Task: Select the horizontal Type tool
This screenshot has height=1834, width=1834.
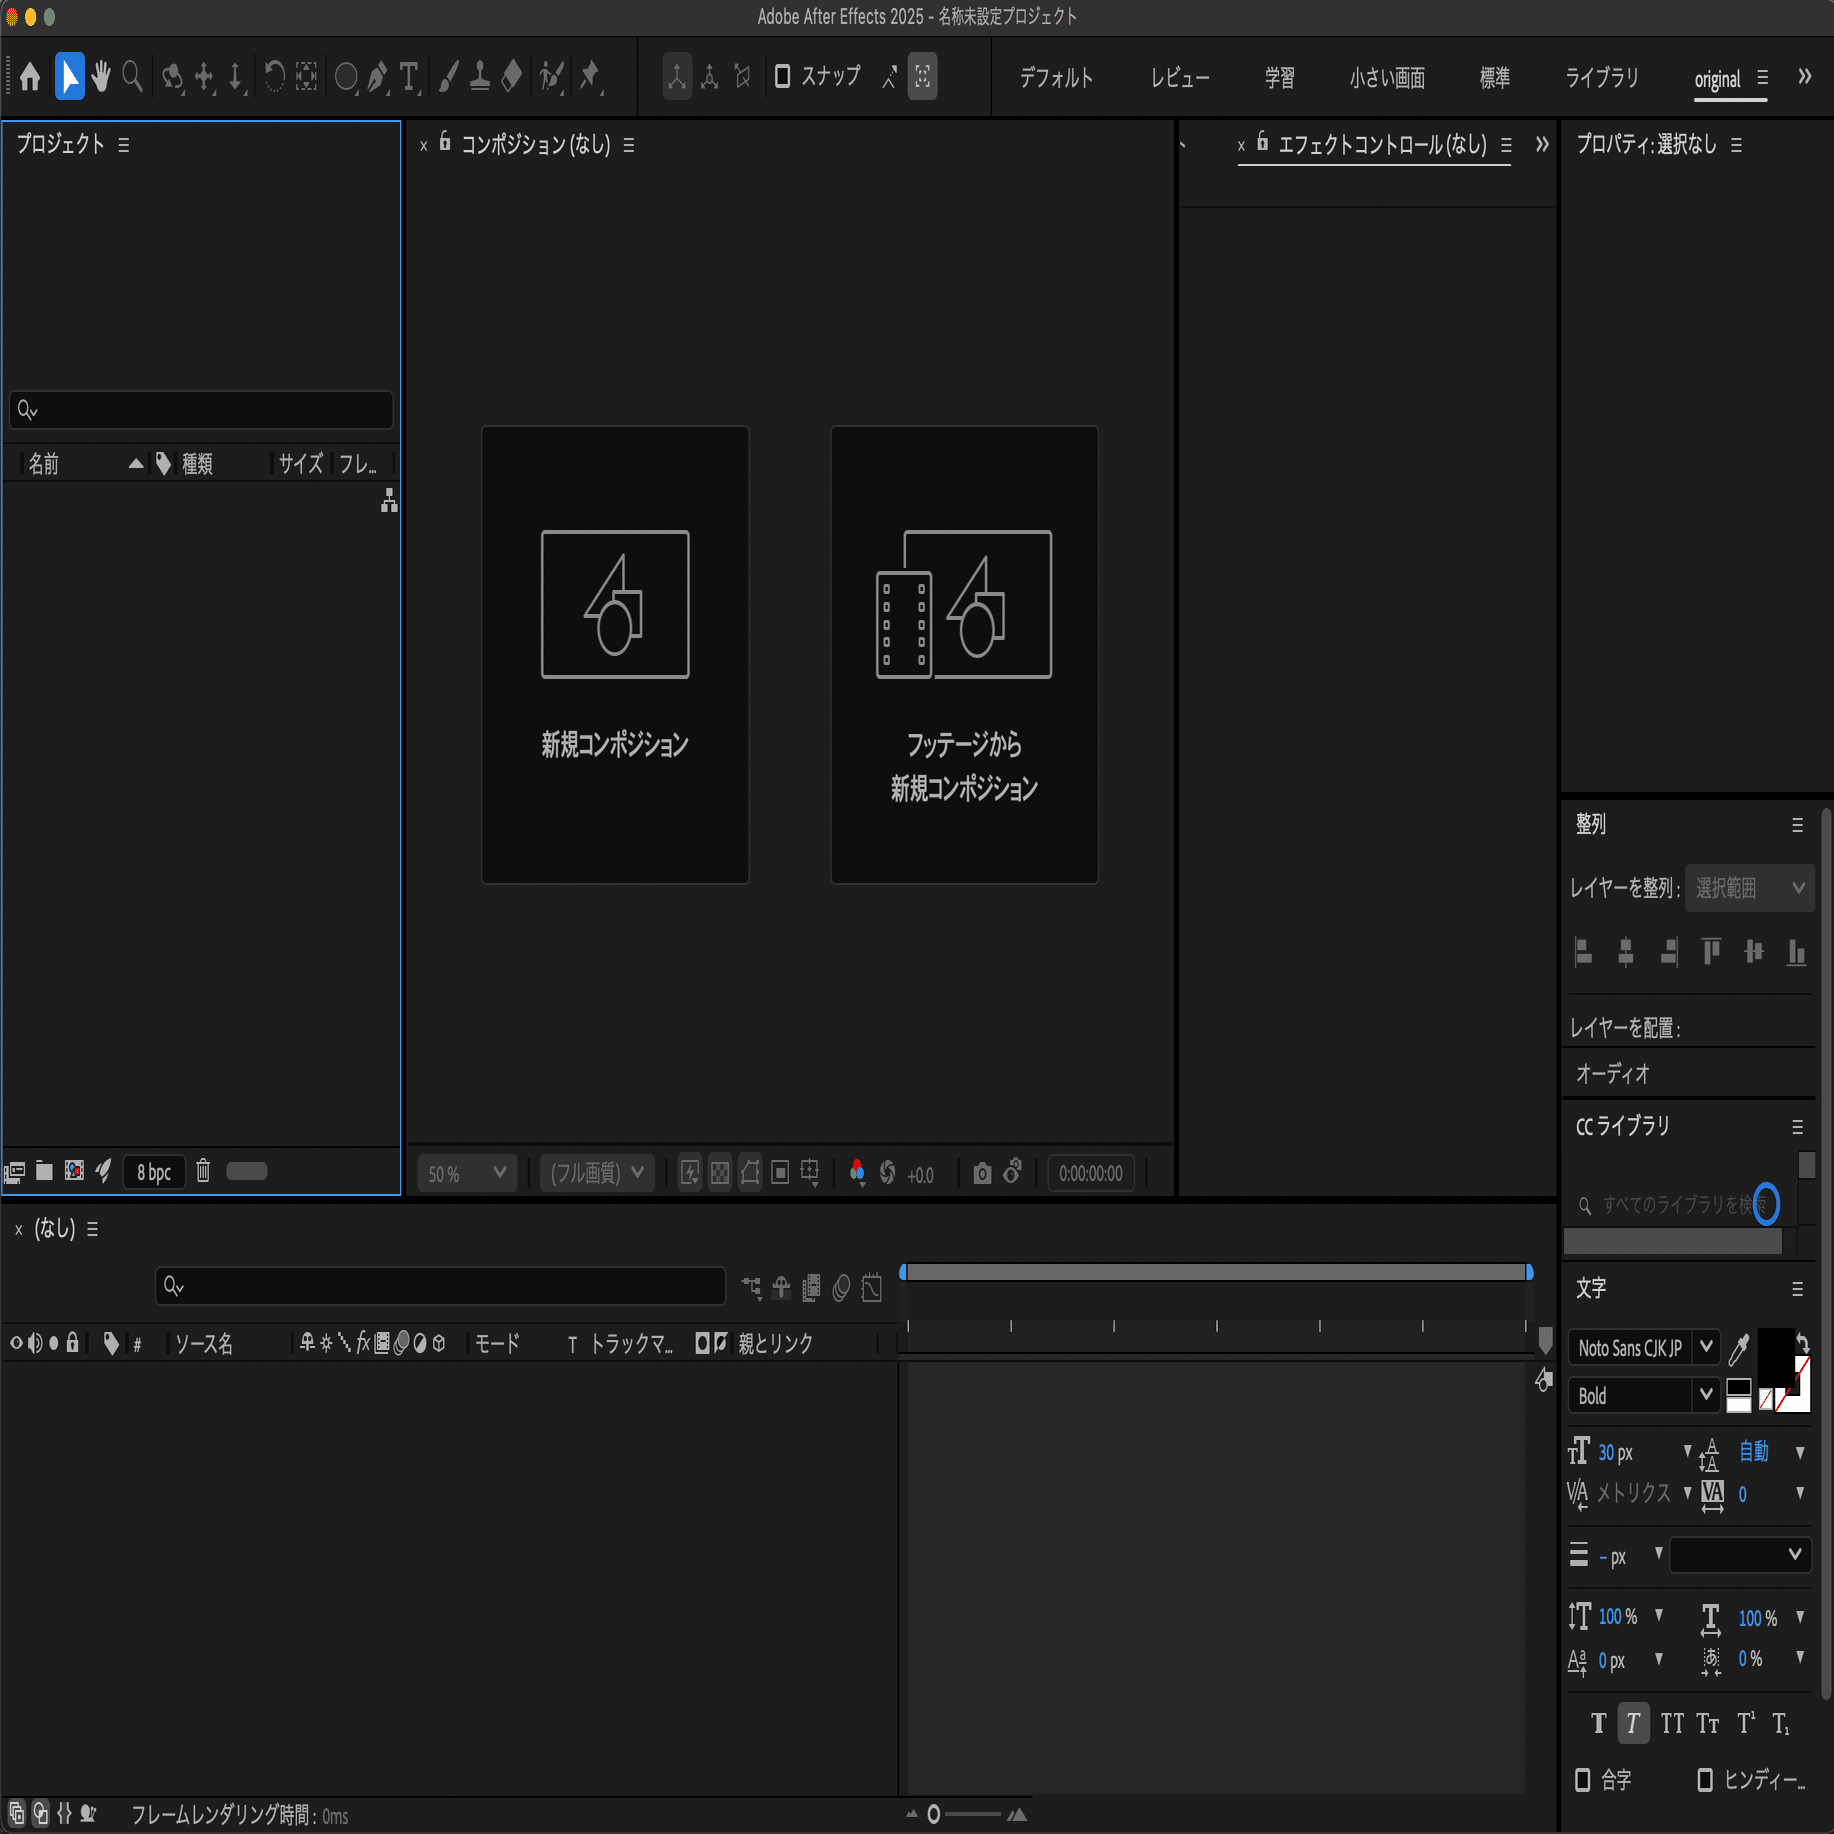Action: click(x=409, y=77)
